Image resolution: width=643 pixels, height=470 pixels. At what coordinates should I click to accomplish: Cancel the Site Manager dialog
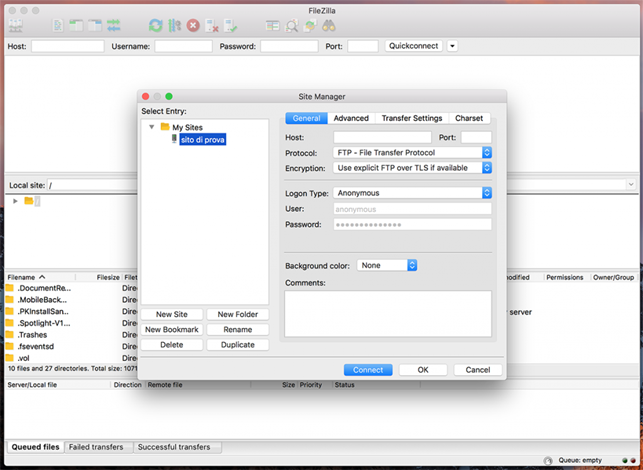click(x=478, y=370)
